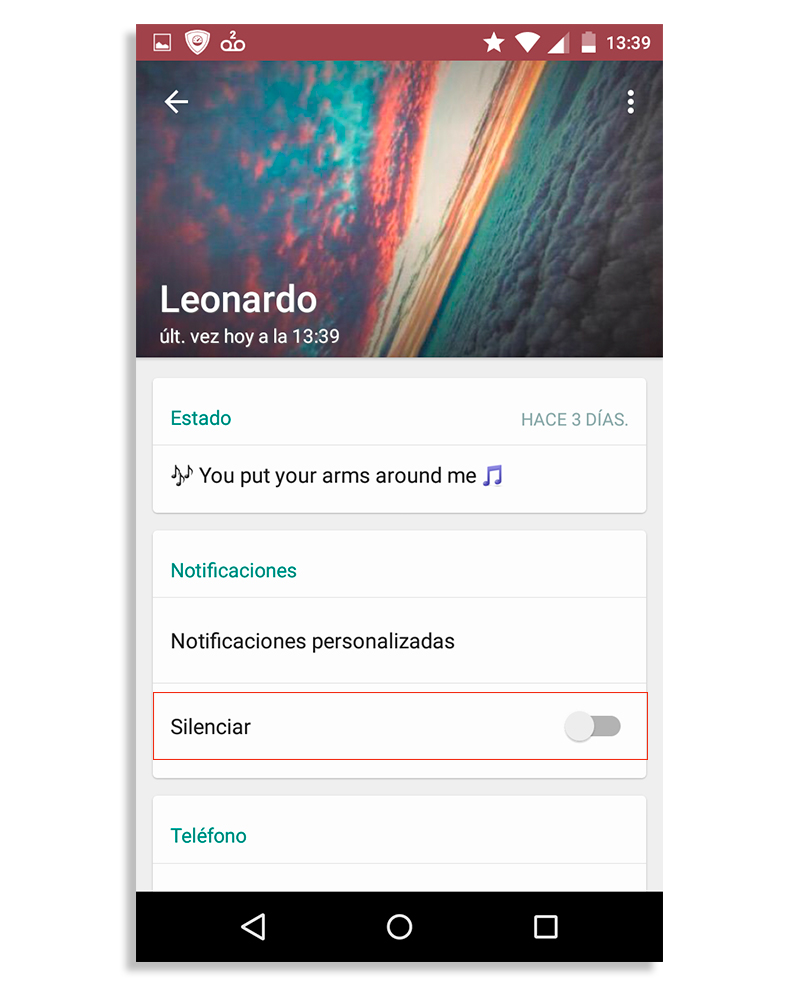This screenshot has width=800, height=986.
Task: Tap the Silenciar row label
Action: pyautogui.click(x=211, y=727)
